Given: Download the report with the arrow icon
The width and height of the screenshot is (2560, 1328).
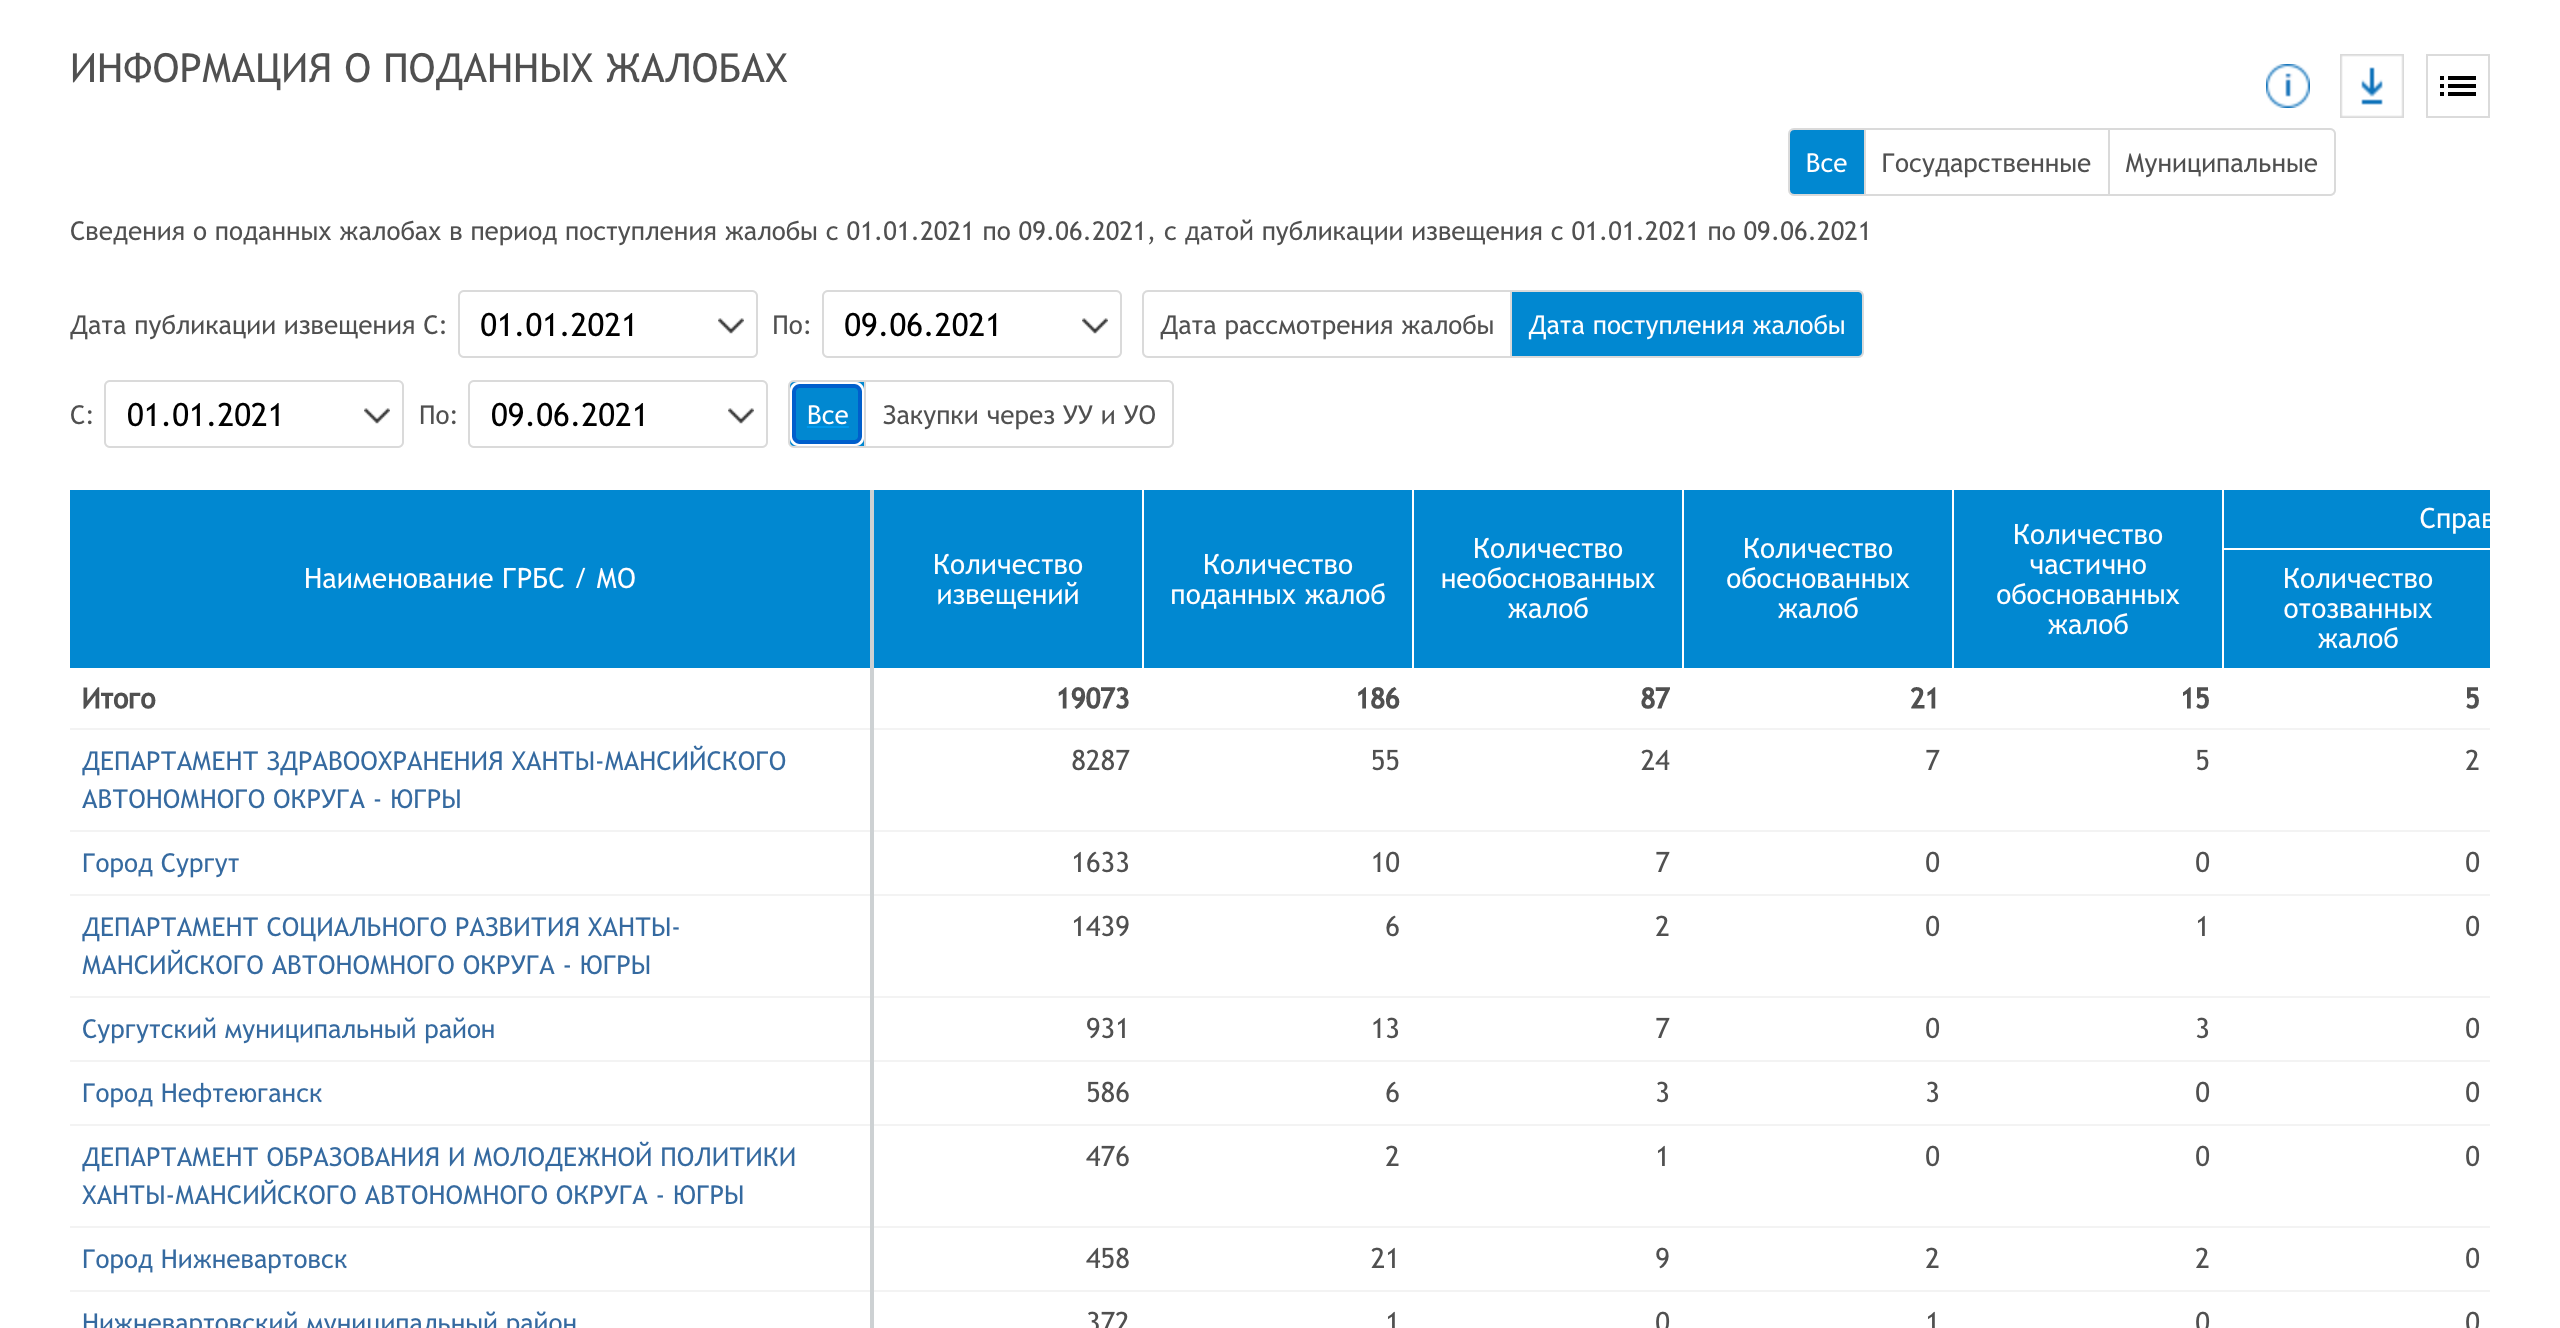Looking at the screenshot, I should pos(2371,86).
